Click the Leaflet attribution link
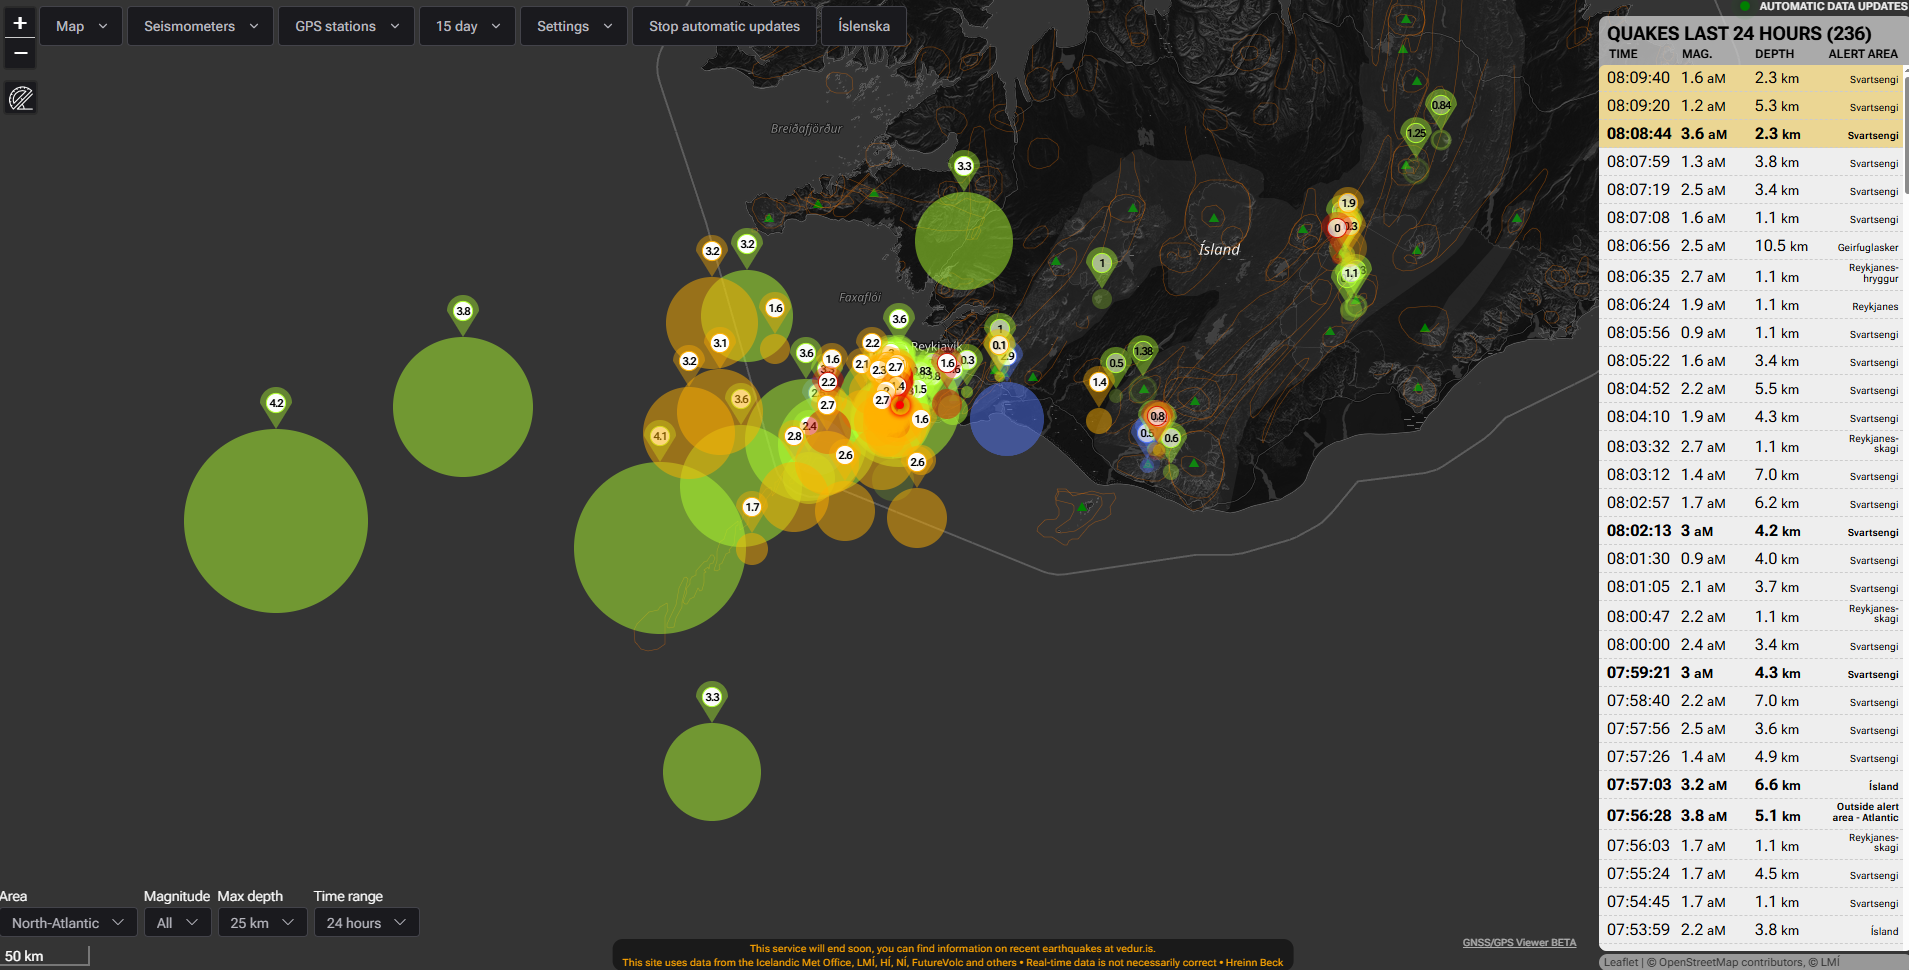This screenshot has height=970, width=1909. coord(1621,963)
